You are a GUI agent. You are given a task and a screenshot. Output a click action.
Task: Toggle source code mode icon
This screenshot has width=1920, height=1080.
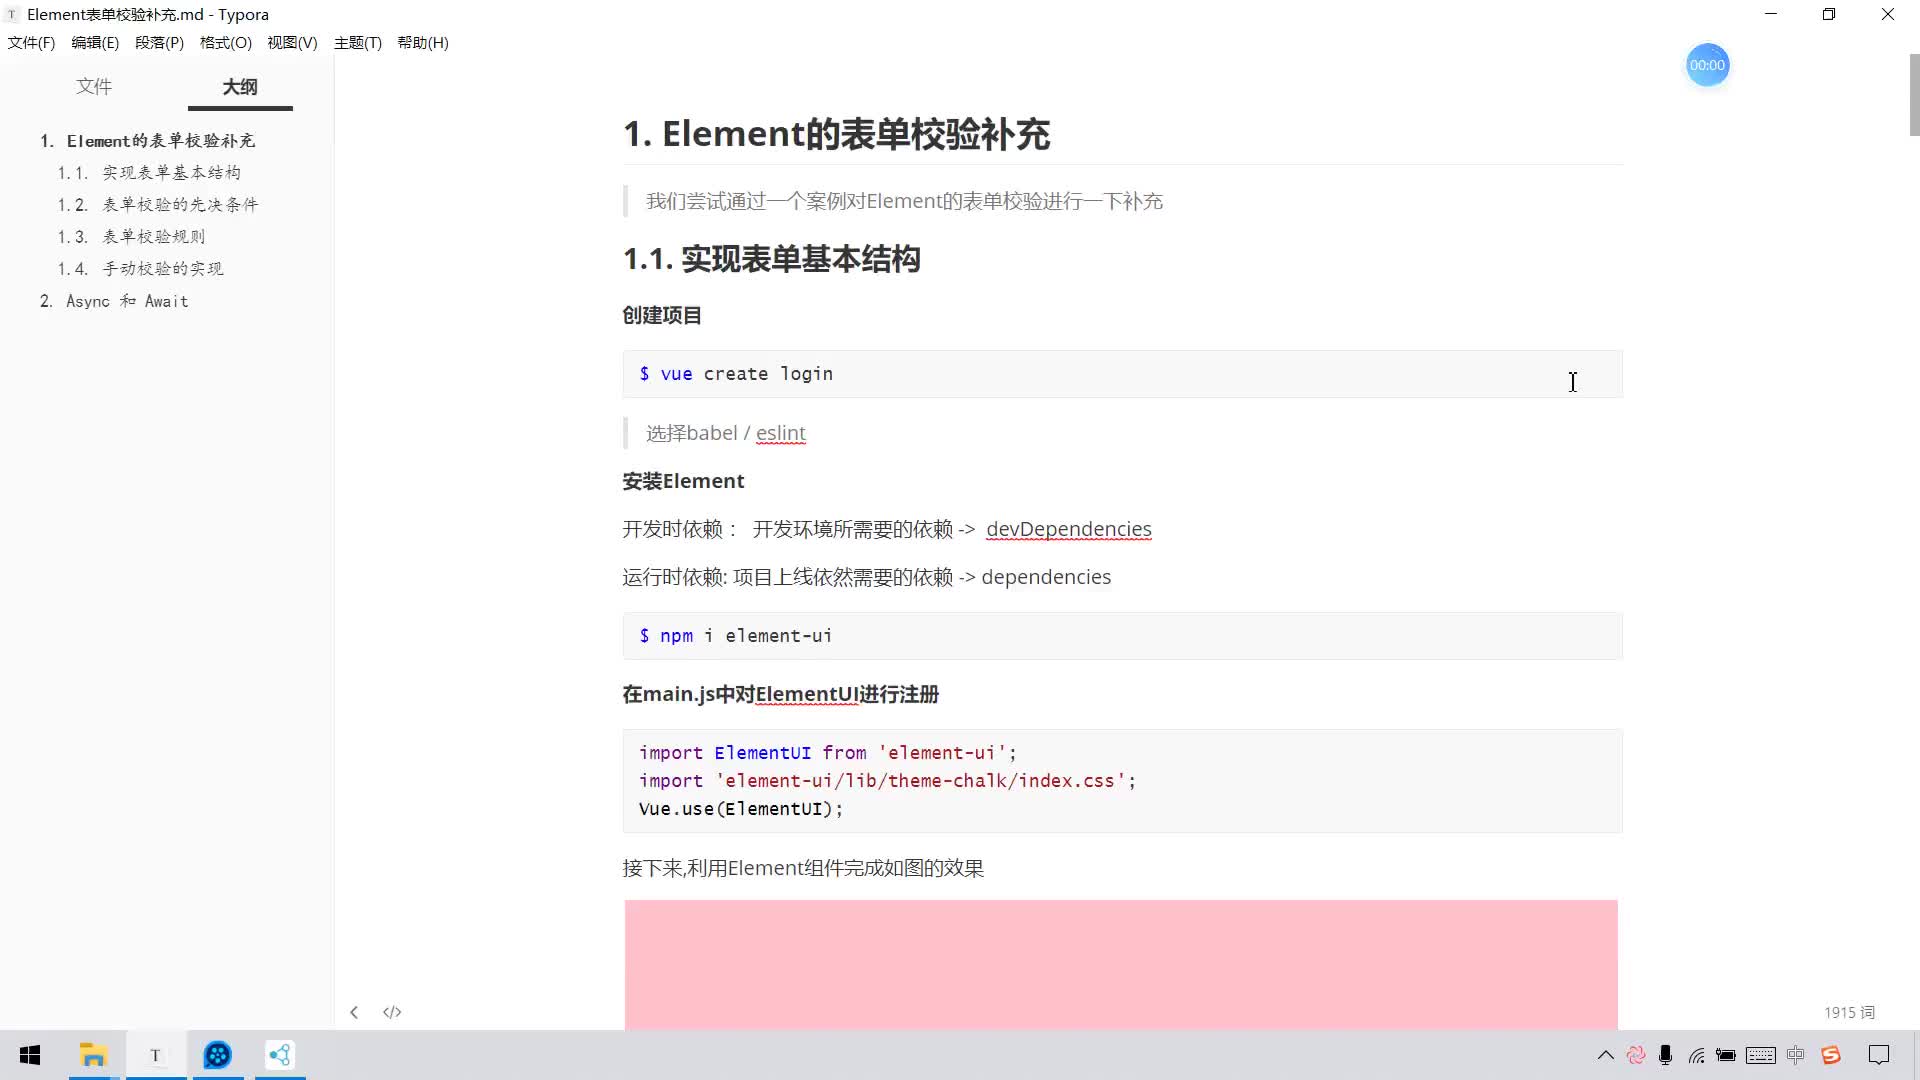click(x=392, y=1012)
